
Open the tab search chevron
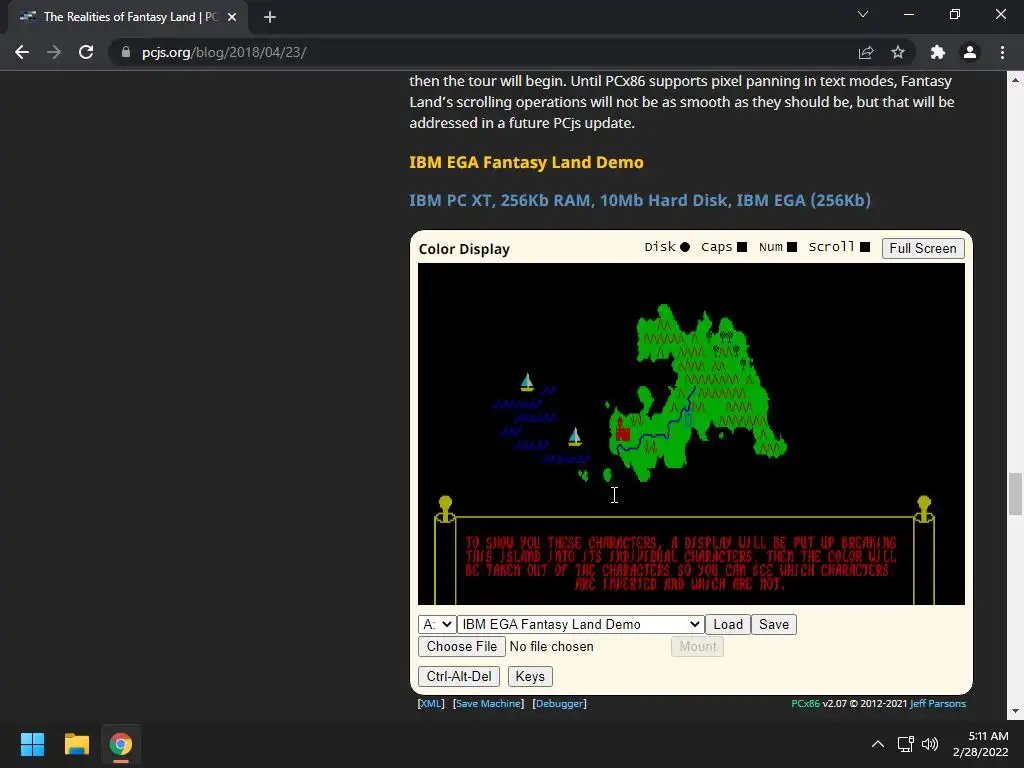click(x=863, y=14)
